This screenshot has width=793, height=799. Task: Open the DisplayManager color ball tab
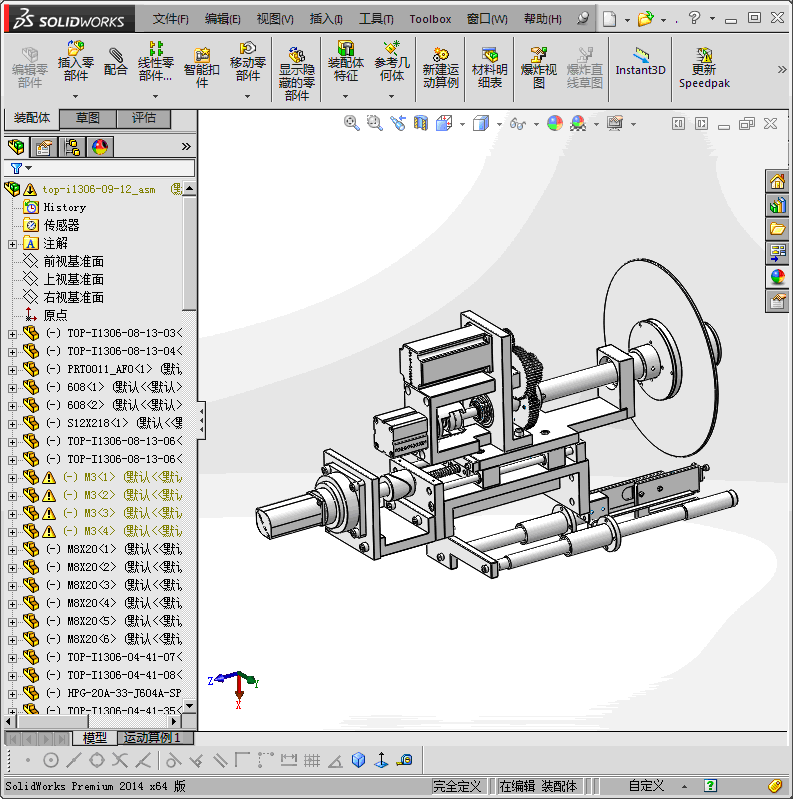pos(100,147)
